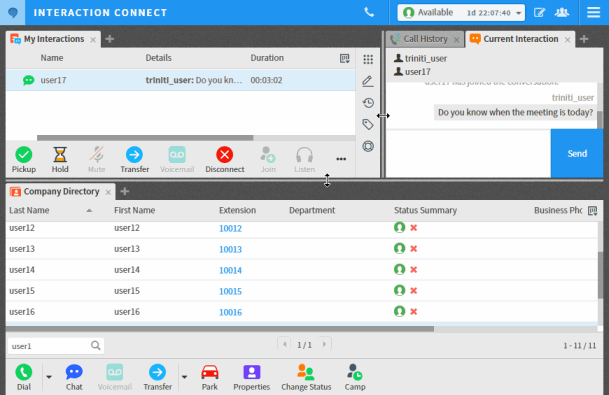Camp on the selected contact
This screenshot has height=395, width=609.
[355, 377]
